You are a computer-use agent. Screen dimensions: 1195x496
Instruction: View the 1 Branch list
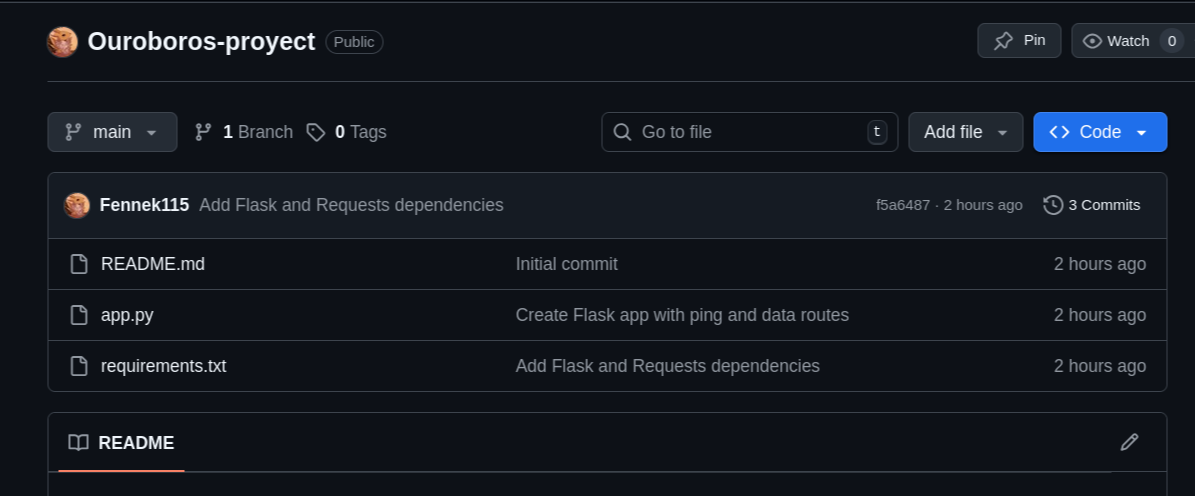pyautogui.click(x=244, y=132)
